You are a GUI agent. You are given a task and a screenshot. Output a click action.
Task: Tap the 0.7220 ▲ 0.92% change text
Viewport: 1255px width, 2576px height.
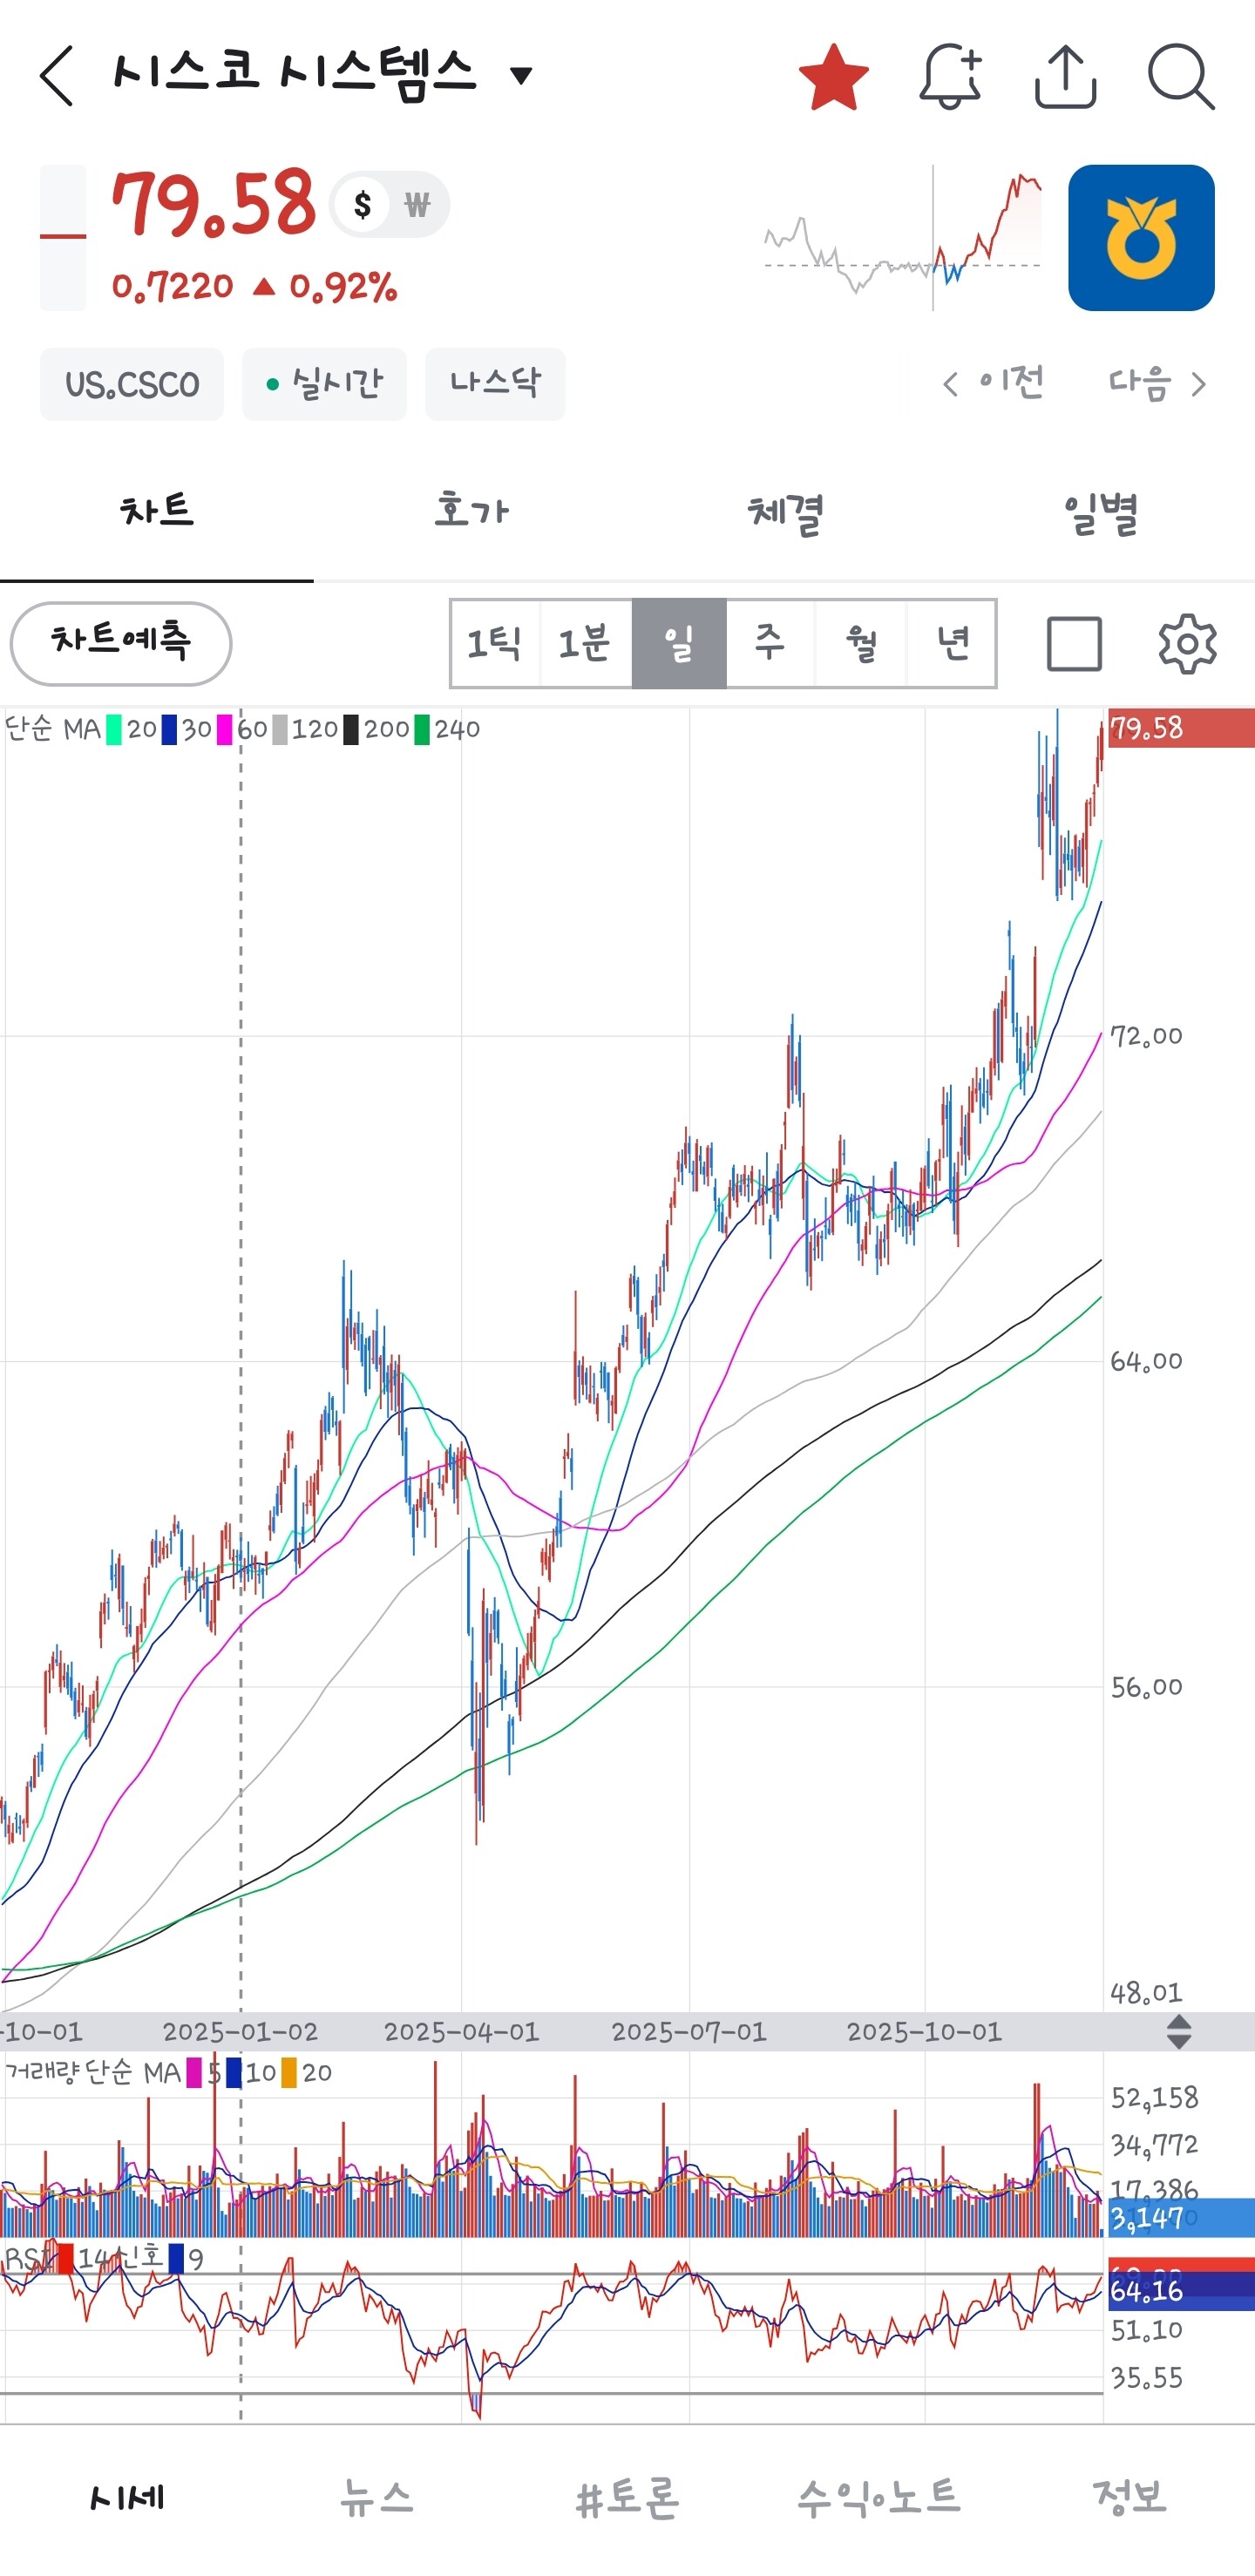[255, 287]
